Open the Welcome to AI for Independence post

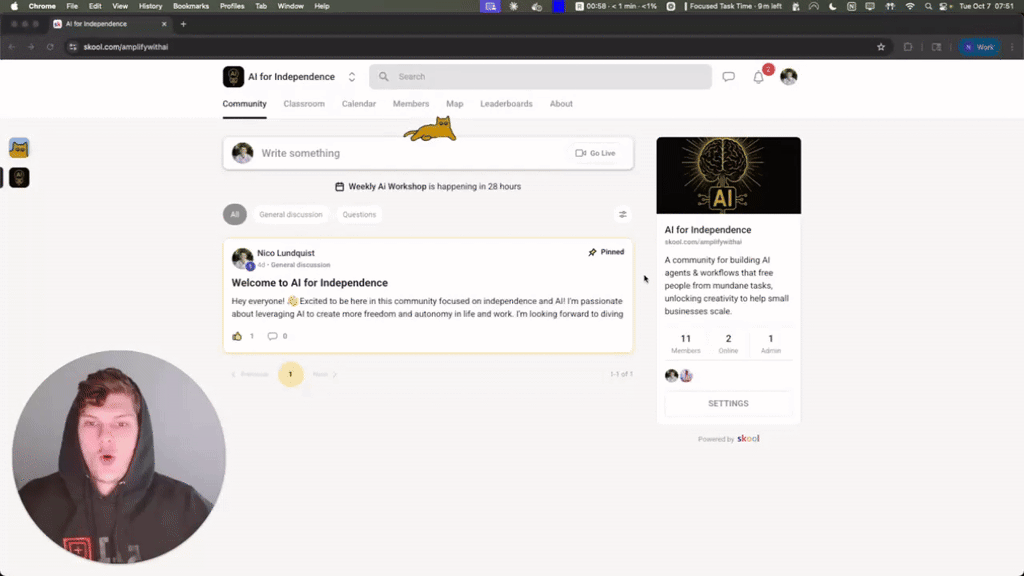310,283
